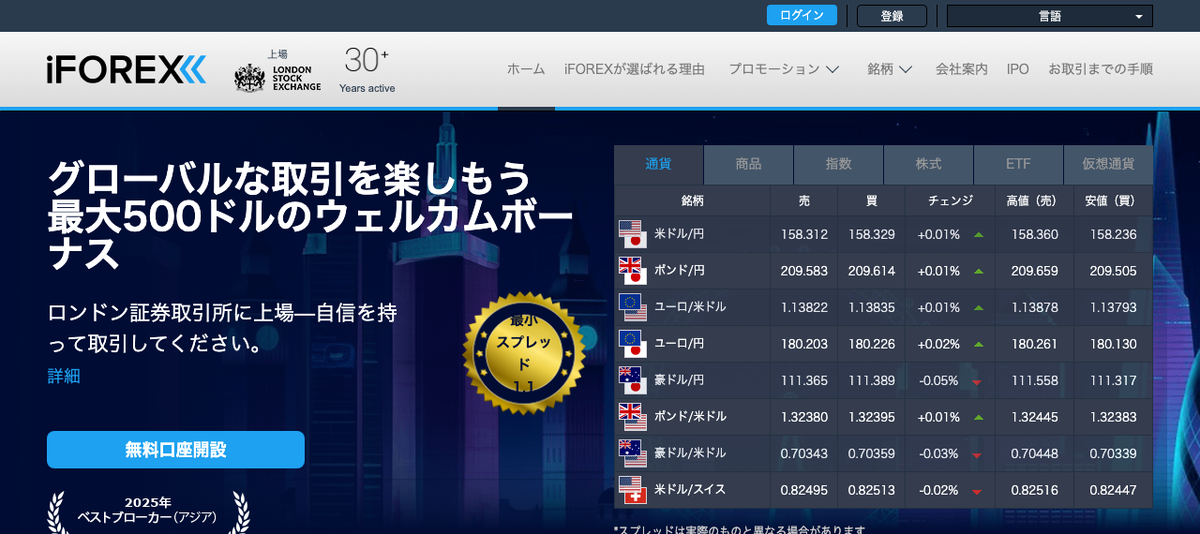This screenshot has height=534, width=1200.
Task: Switch to the ETF tab
Action: click(x=1018, y=164)
